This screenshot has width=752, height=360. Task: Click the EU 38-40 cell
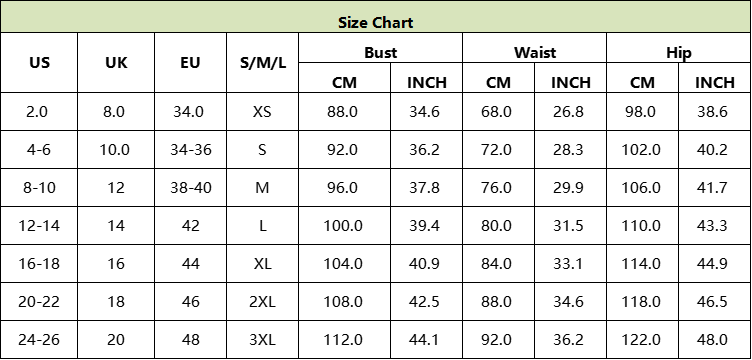[190, 187]
